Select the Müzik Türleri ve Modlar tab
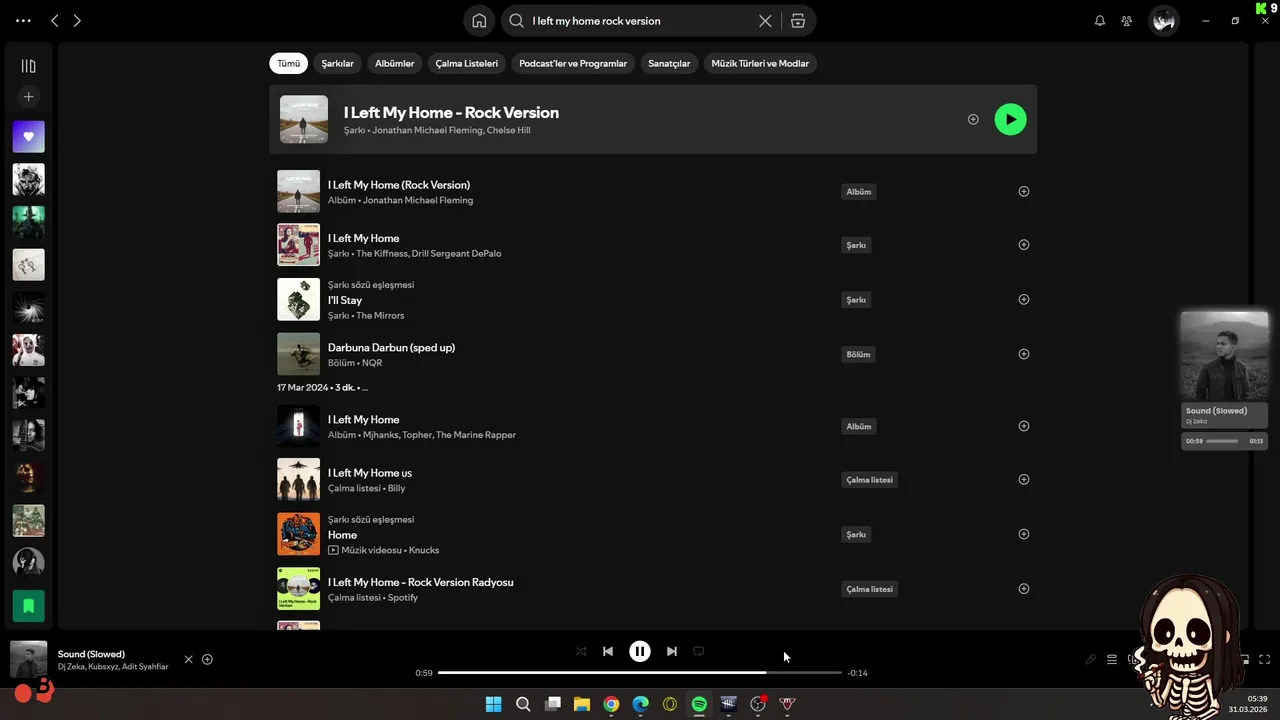 [x=760, y=63]
